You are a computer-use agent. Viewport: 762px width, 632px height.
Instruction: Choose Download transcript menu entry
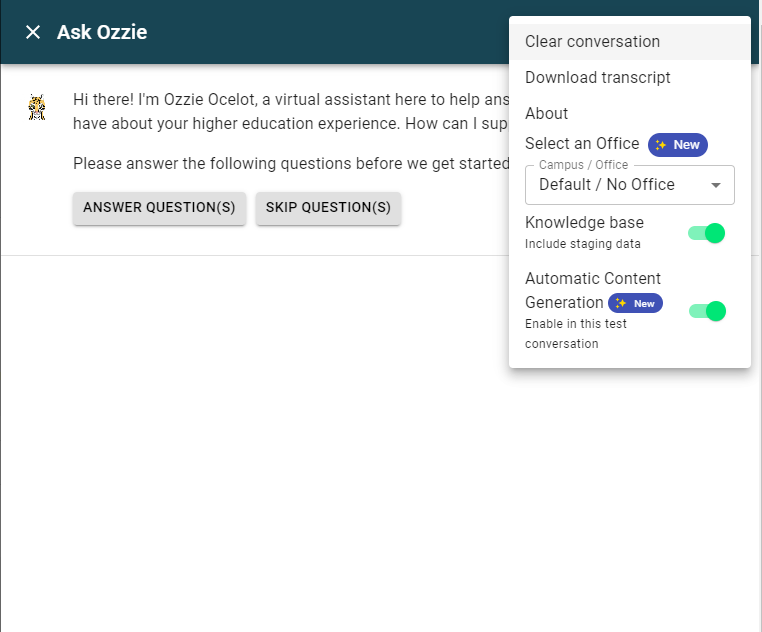pyautogui.click(x=629, y=78)
